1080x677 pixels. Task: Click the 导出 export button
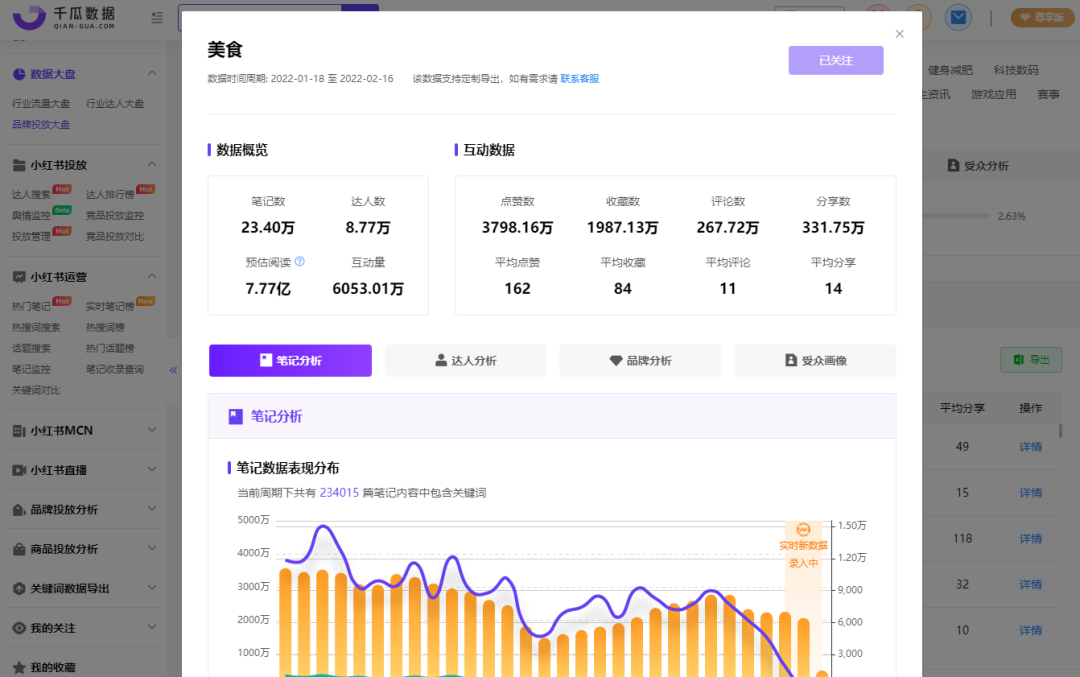(1031, 360)
